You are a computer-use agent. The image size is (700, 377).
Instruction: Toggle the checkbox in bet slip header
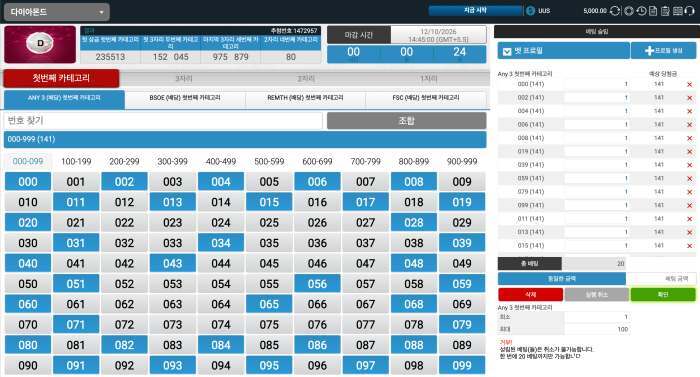tap(507, 51)
